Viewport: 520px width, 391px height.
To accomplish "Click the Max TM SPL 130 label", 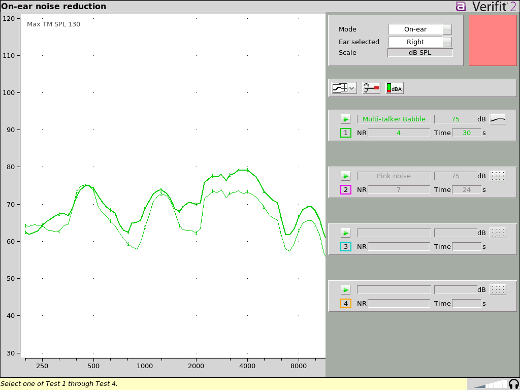I will [53, 24].
